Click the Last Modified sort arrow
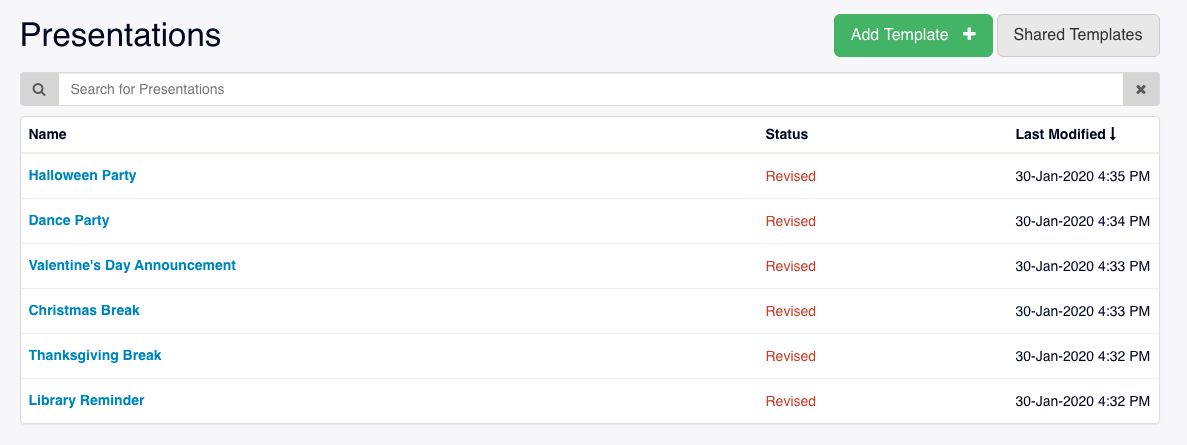1187x445 pixels. (x=1113, y=134)
